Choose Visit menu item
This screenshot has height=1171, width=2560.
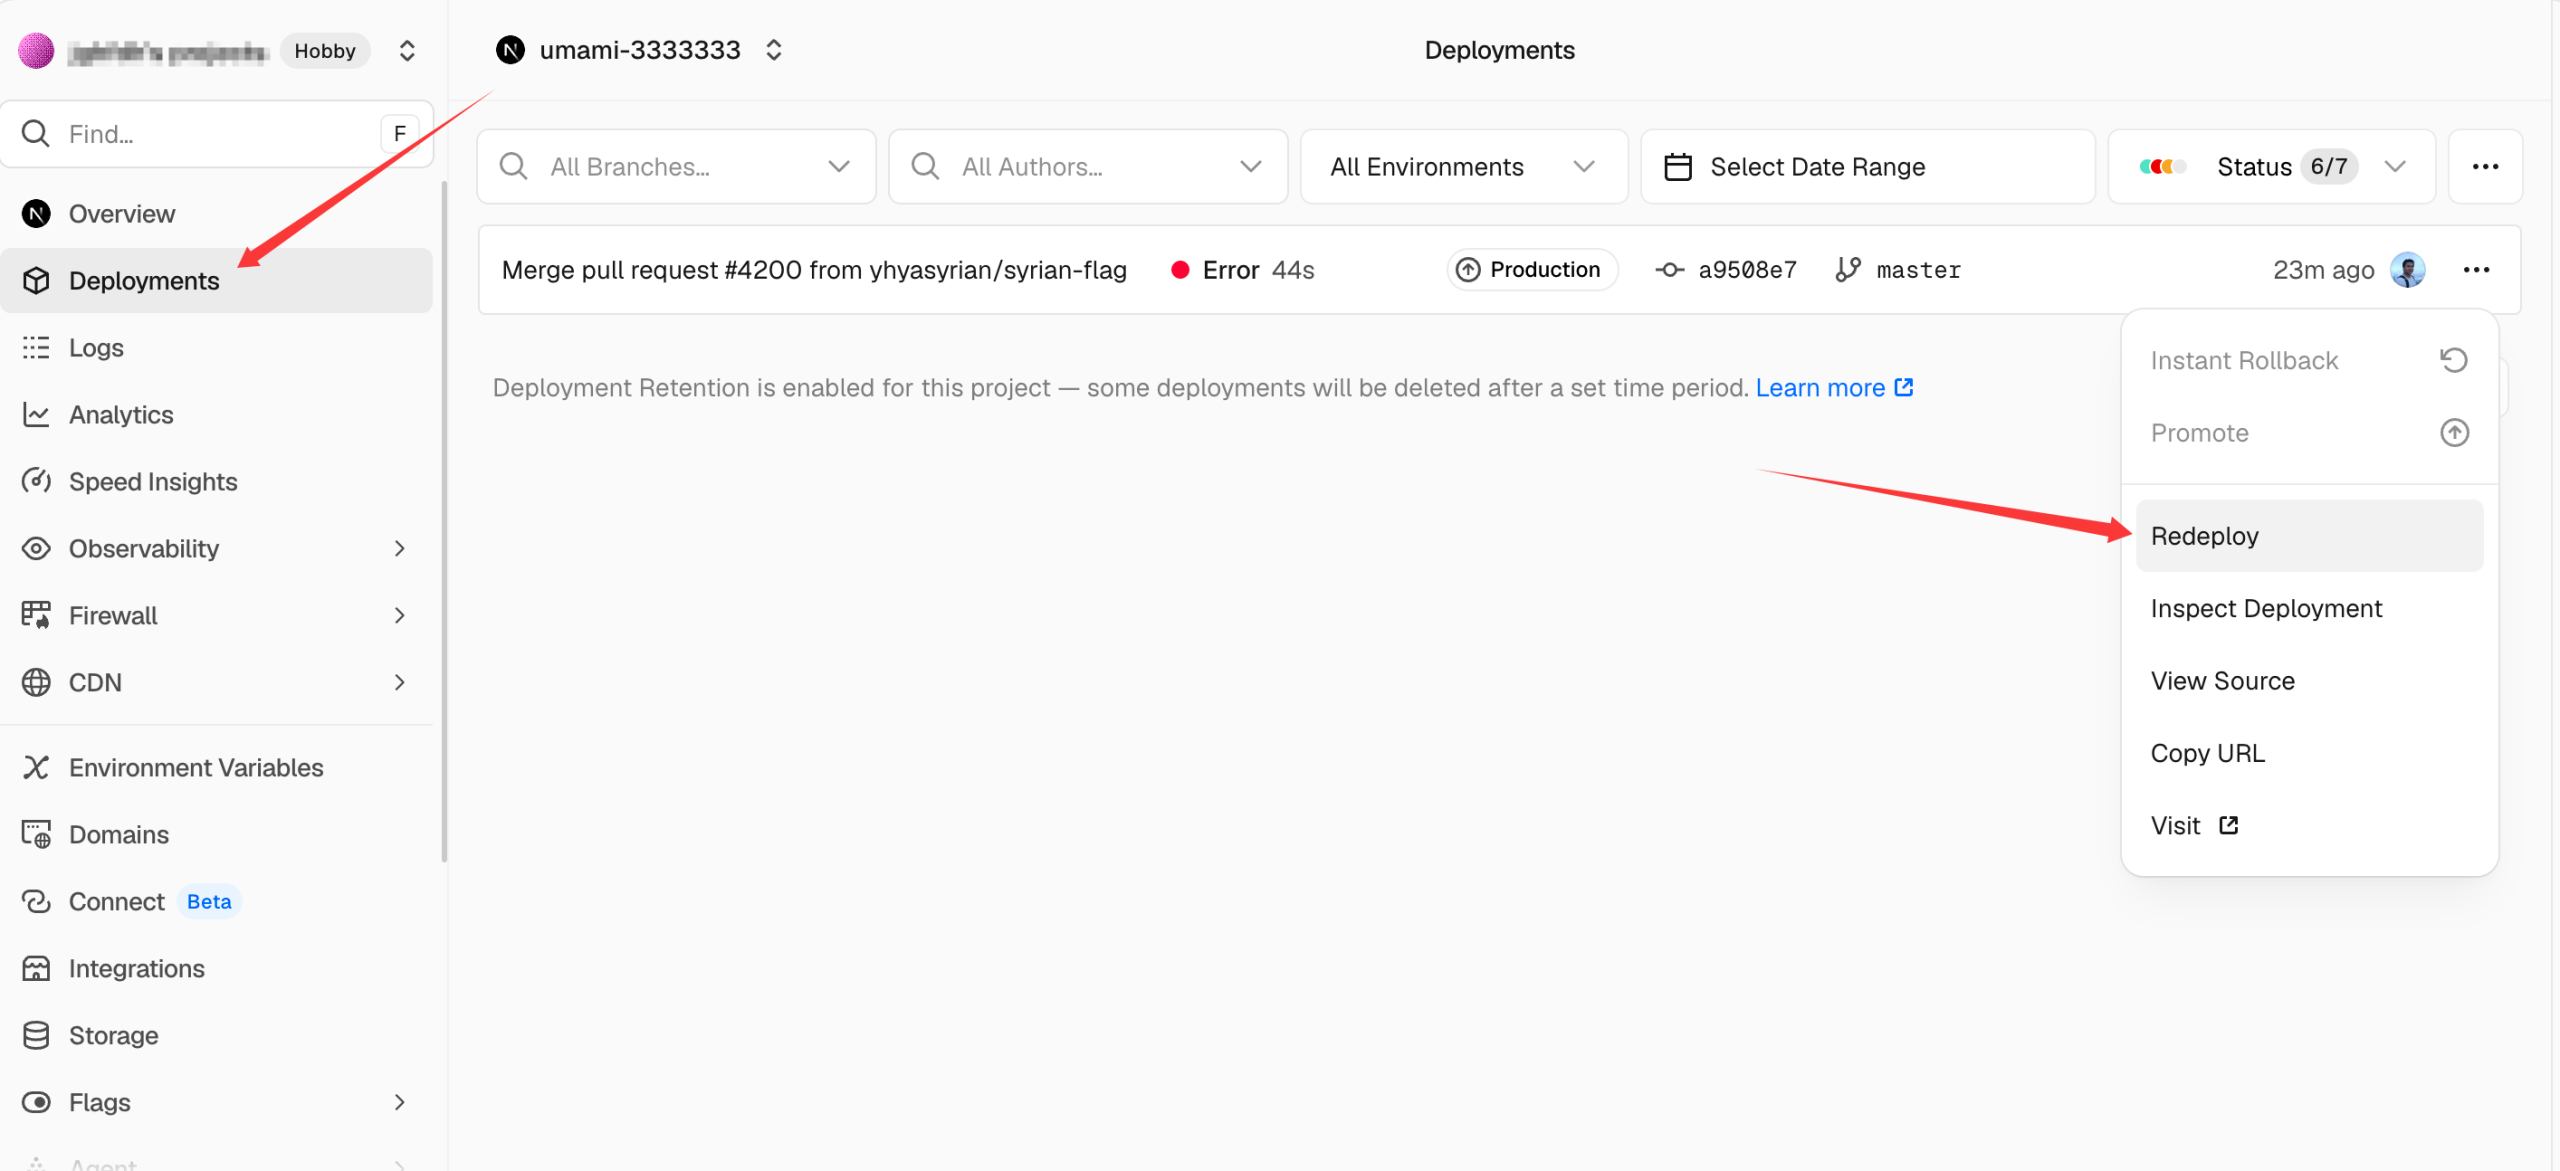[x=2310, y=825]
